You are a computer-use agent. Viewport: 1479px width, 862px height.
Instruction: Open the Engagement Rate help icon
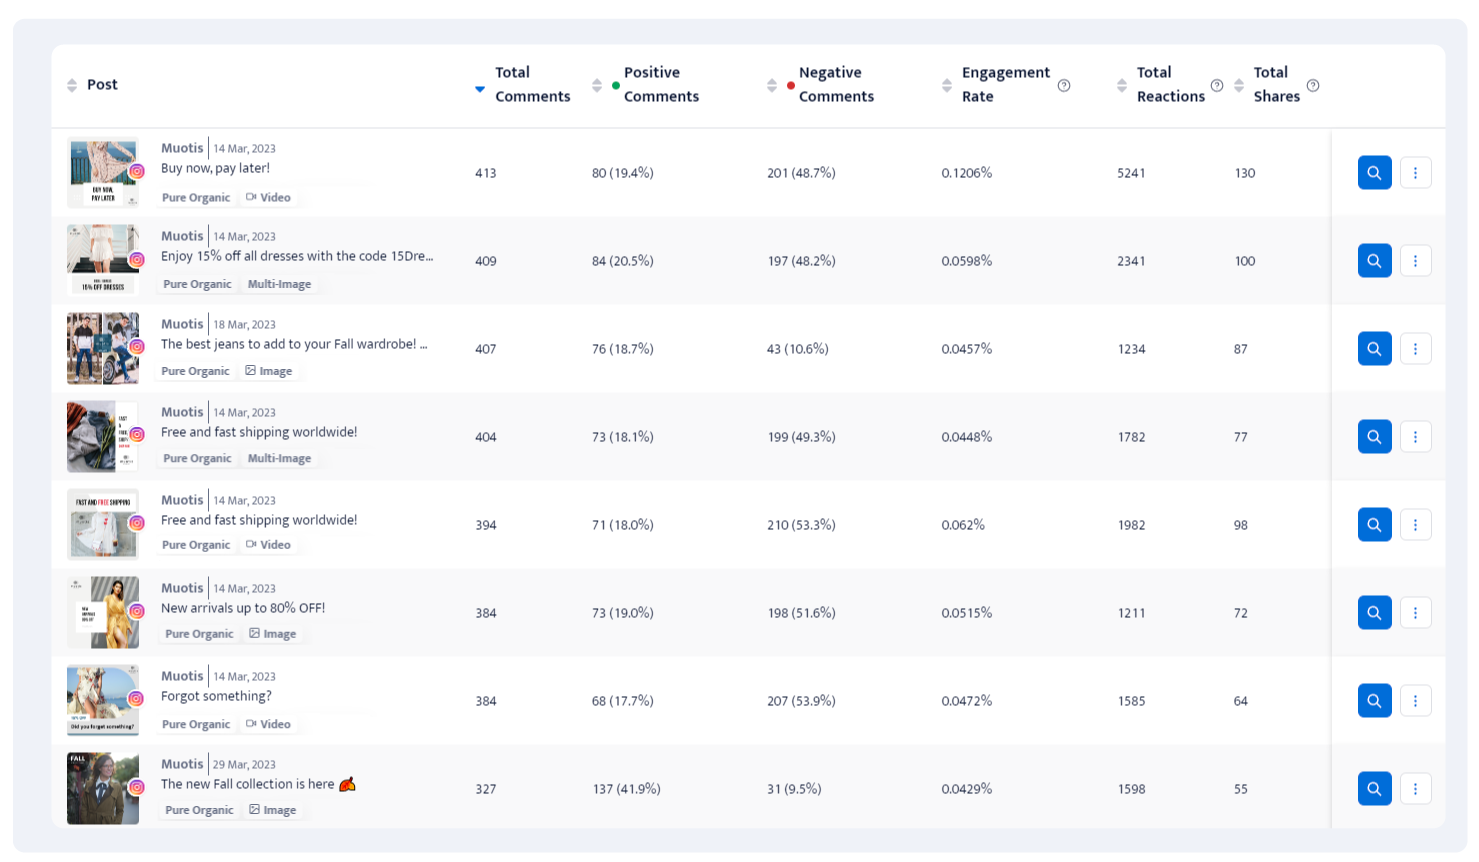(1063, 85)
